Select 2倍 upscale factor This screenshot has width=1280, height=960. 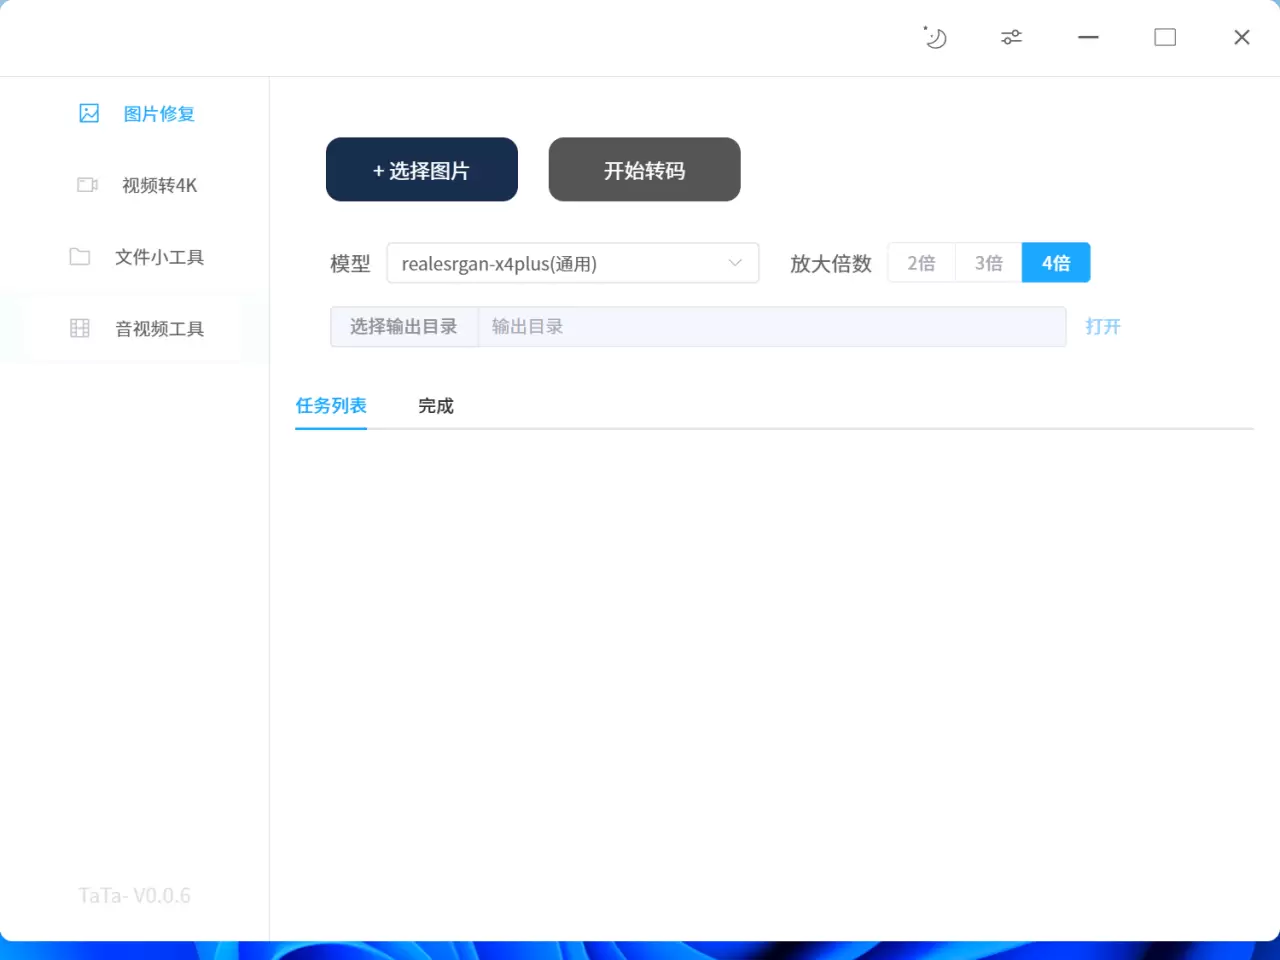[x=920, y=262]
